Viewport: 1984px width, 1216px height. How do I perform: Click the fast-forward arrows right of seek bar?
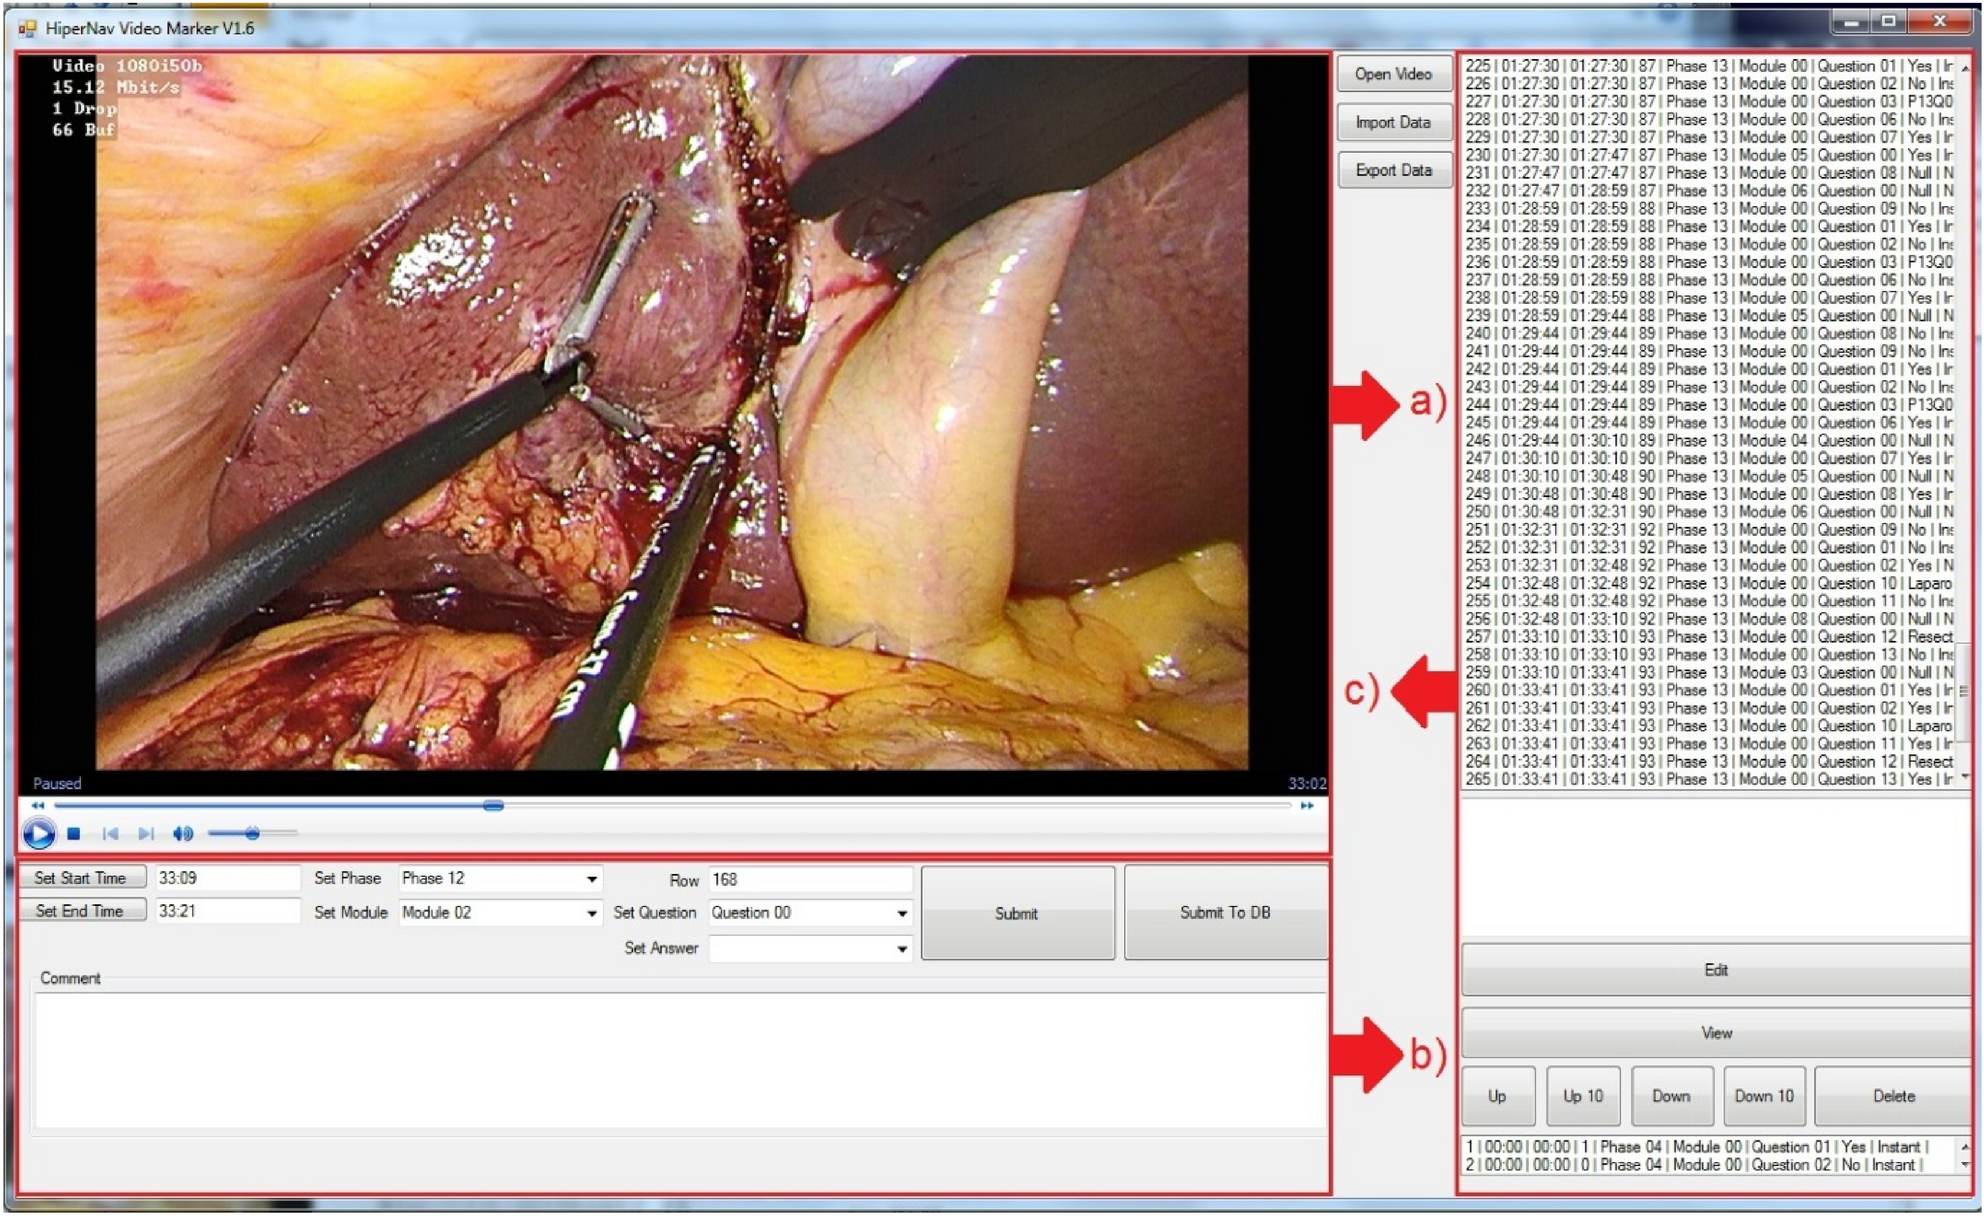coord(1306,805)
